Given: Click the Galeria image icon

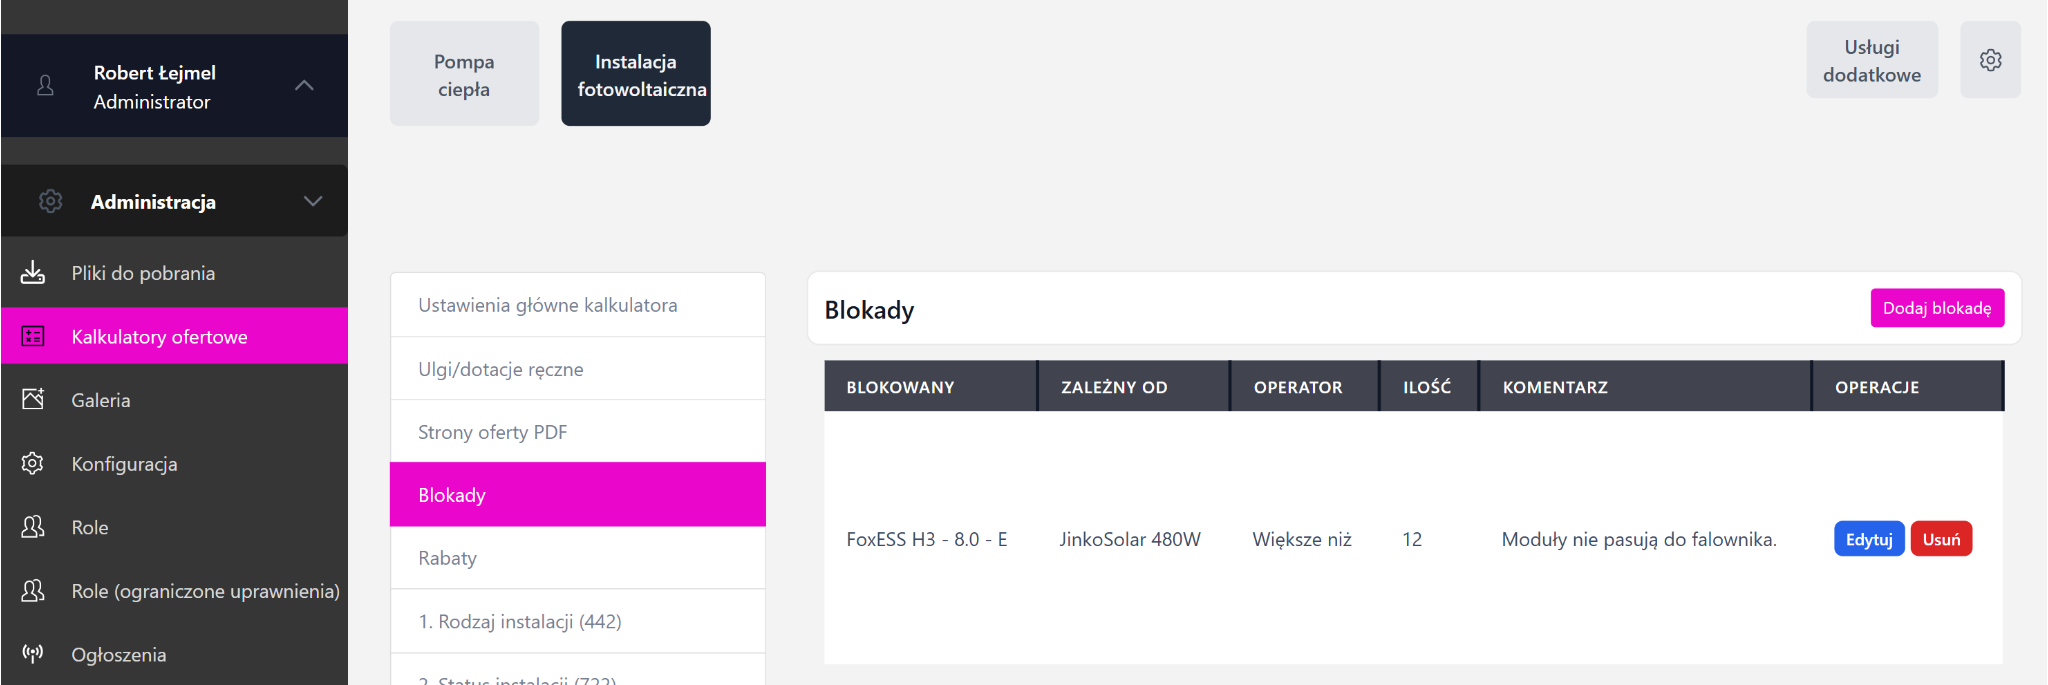Looking at the screenshot, I should (33, 399).
